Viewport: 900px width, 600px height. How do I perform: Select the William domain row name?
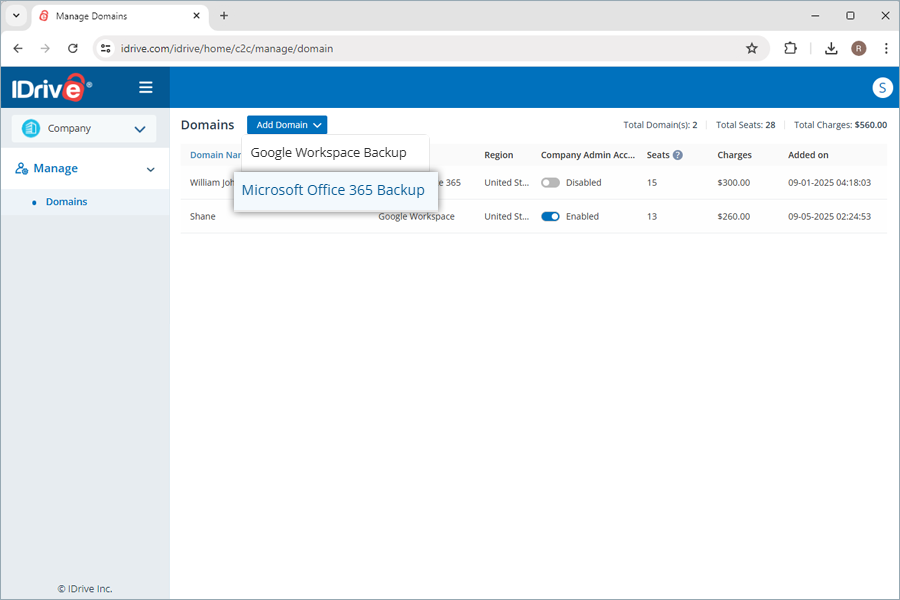click(x=212, y=183)
